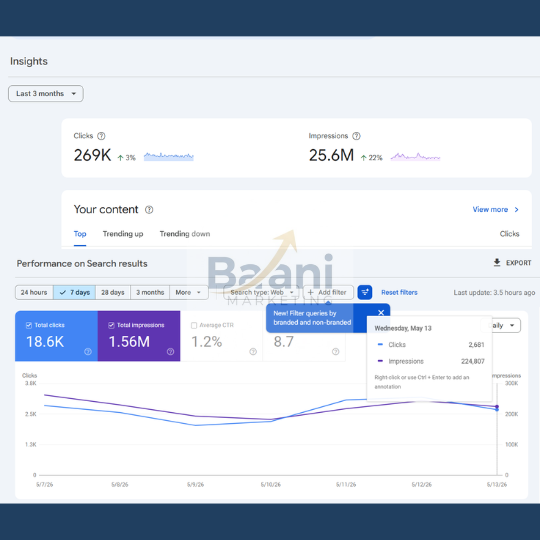Click the 25.6M impressions value
The height and width of the screenshot is (540, 540).
(x=331, y=155)
